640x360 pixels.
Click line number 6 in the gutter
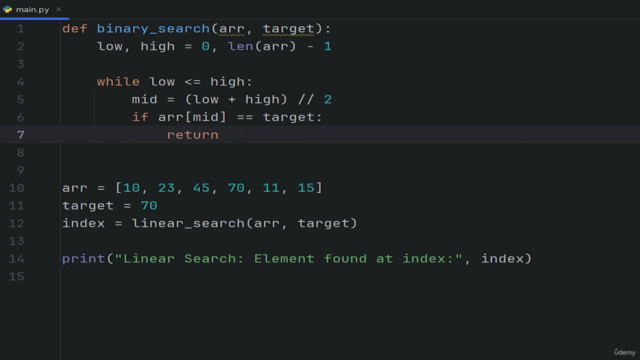coord(20,117)
